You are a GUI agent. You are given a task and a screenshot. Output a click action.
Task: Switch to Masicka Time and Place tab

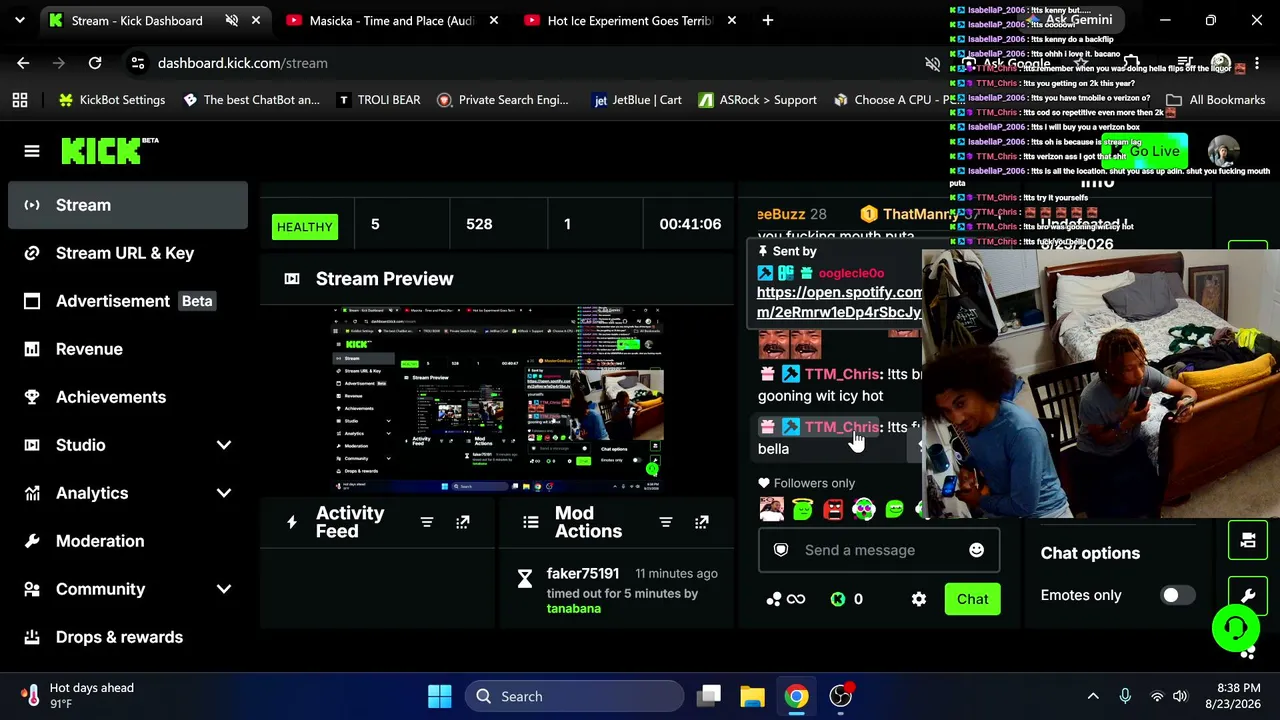[391, 20]
